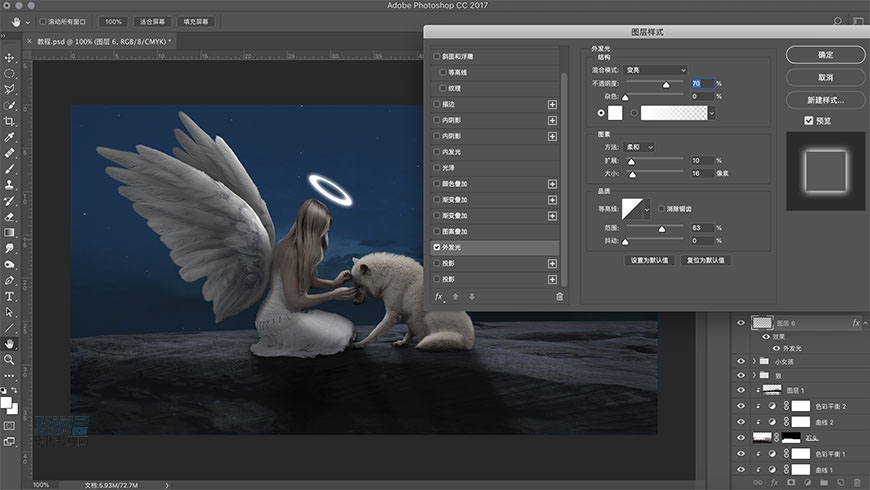This screenshot has width=870, height=490.
Task: Select the Eyedropper tool
Action: pyautogui.click(x=9, y=137)
